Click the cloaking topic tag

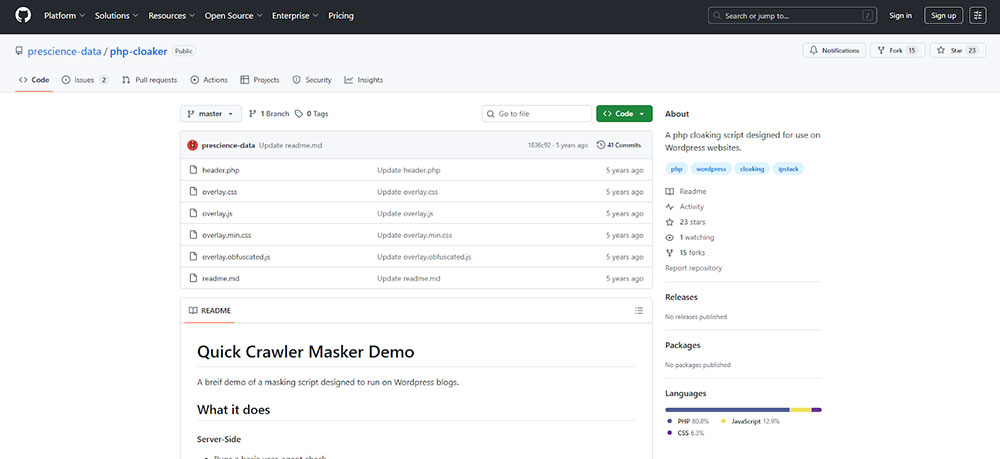point(752,169)
